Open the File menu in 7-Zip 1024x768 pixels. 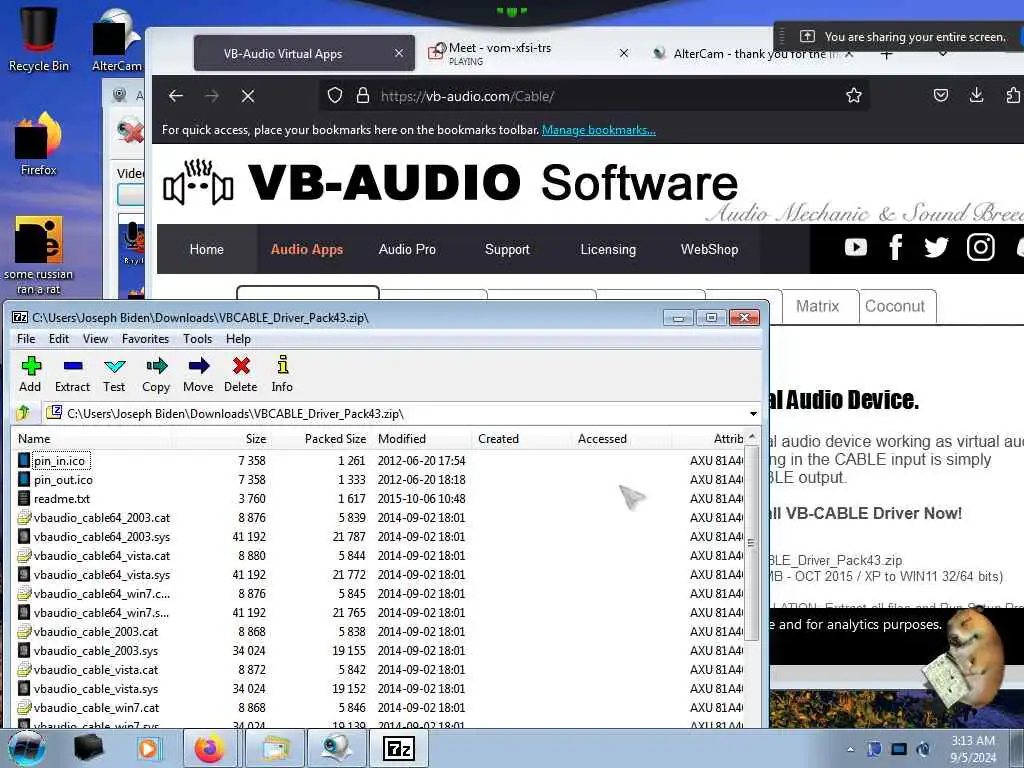[x=26, y=338]
